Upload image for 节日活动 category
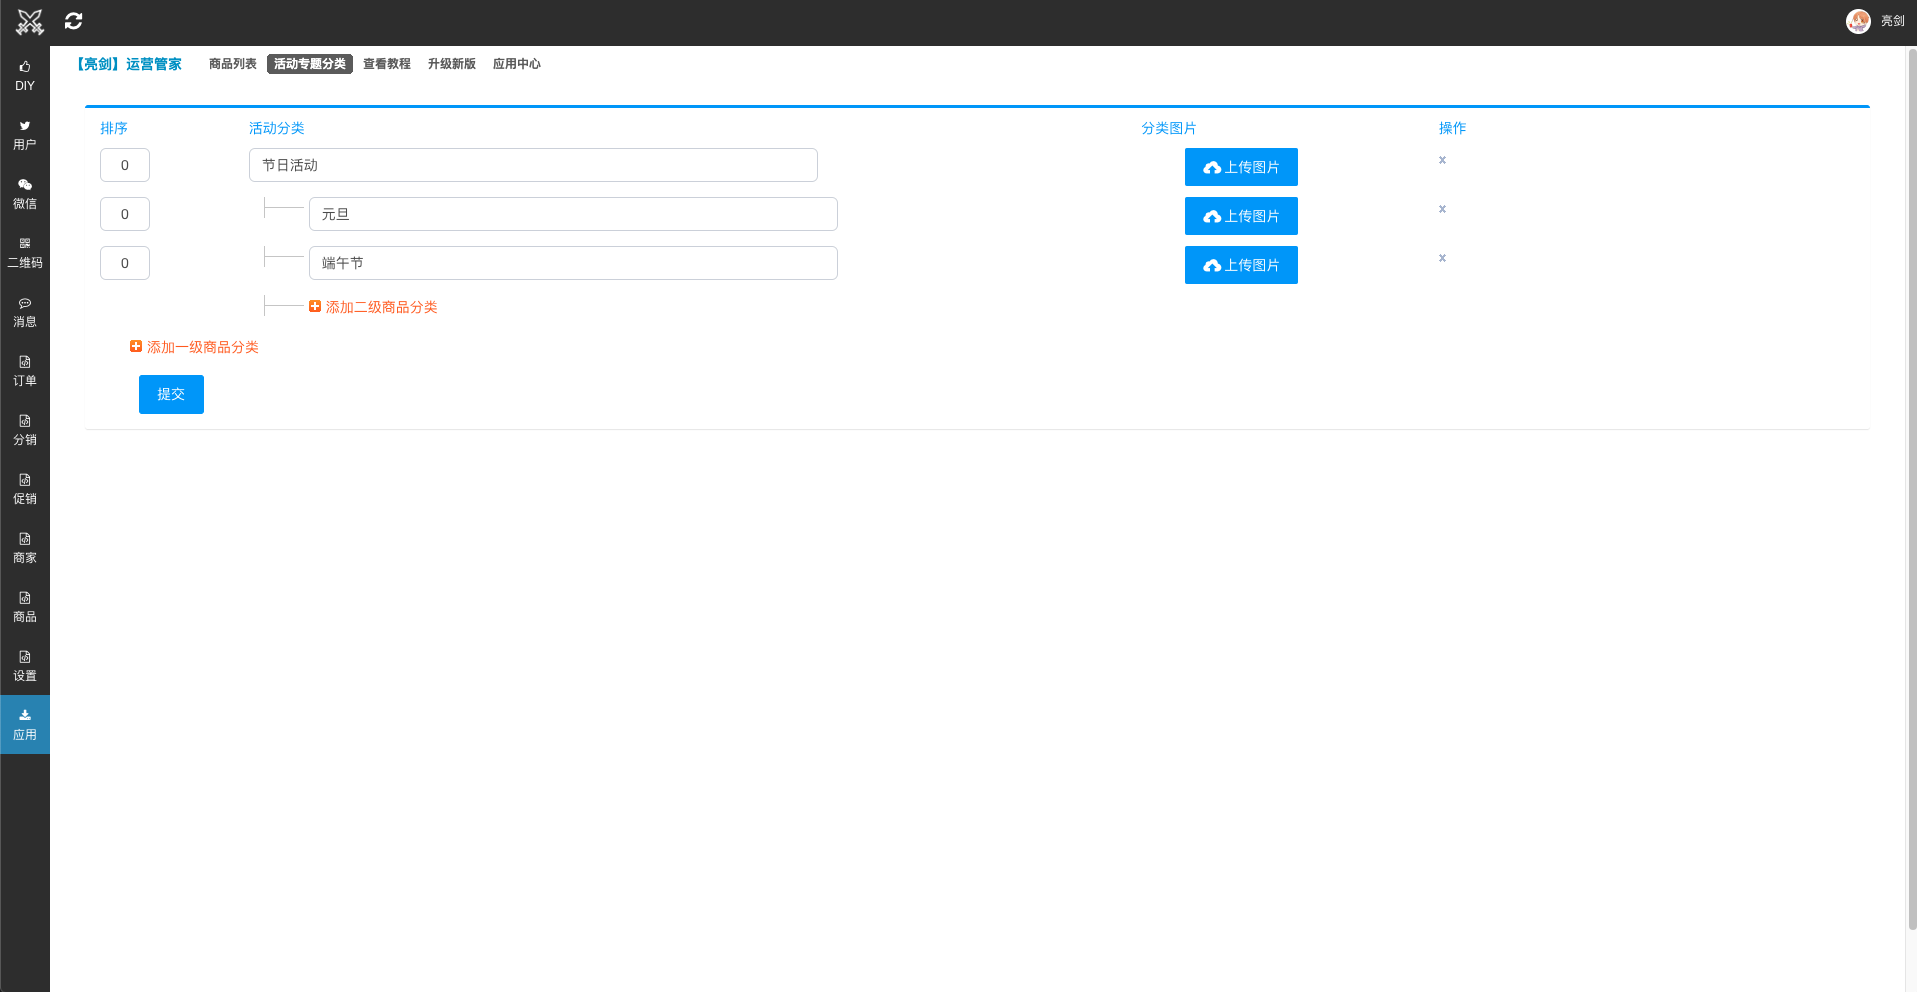 (x=1241, y=167)
